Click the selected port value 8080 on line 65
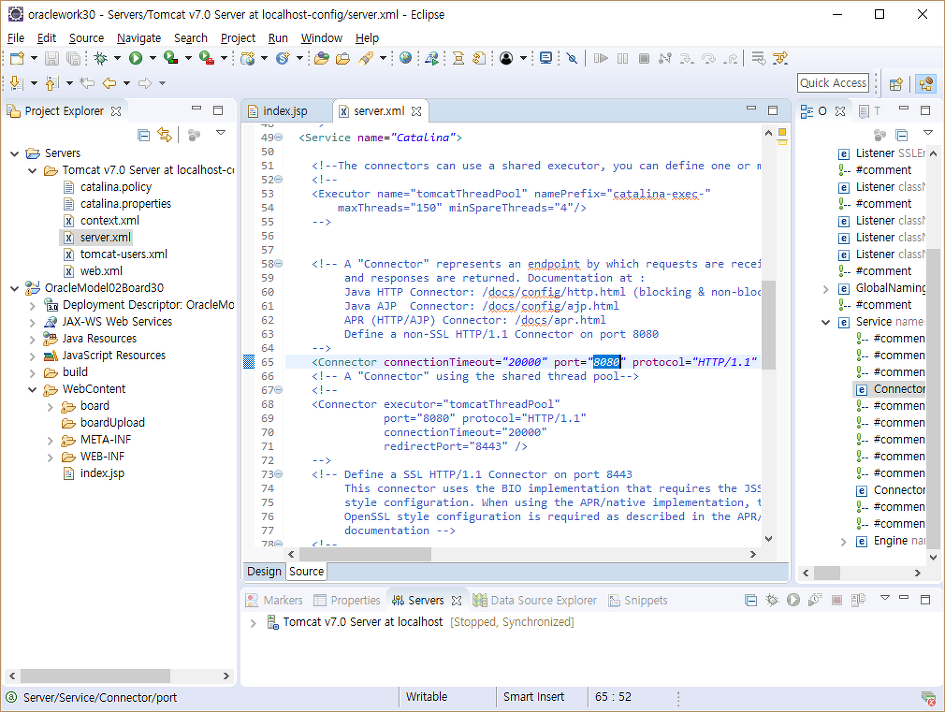The image size is (945, 712). coord(606,362)
